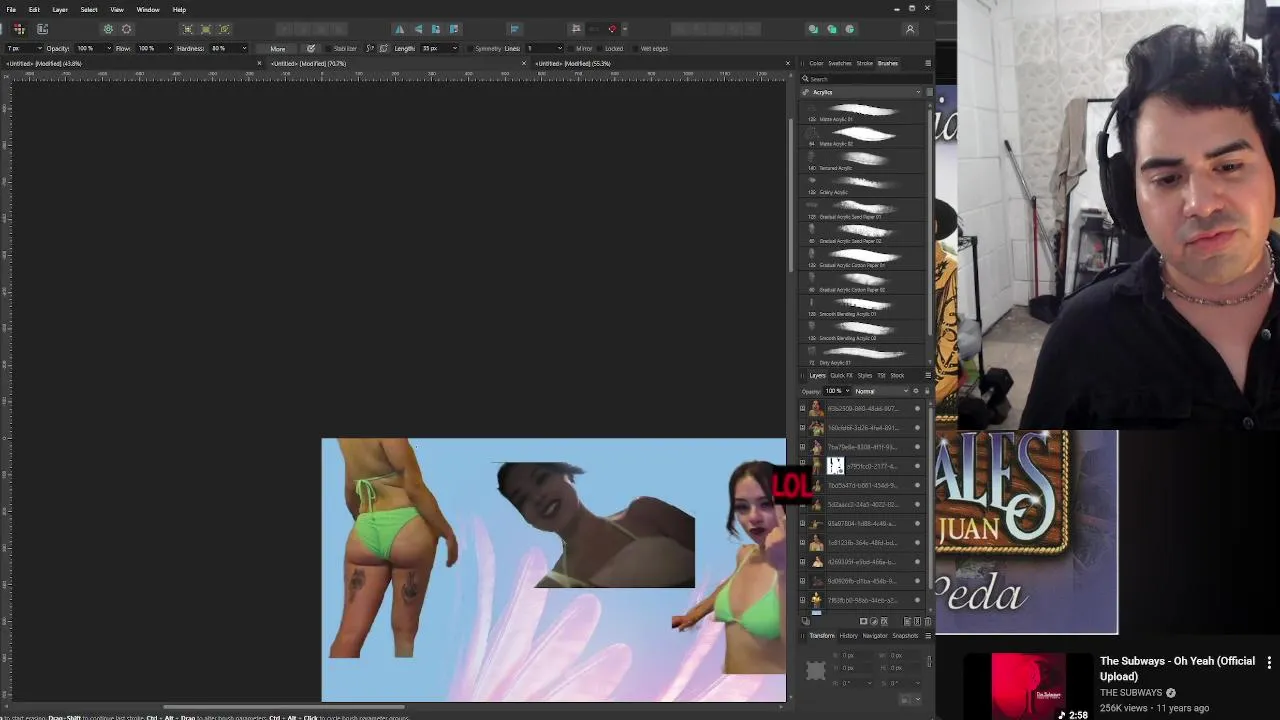Click the Affinity persona icon at toolbar start
This screenshot has width=1280, height=720.
pos(19,29)
